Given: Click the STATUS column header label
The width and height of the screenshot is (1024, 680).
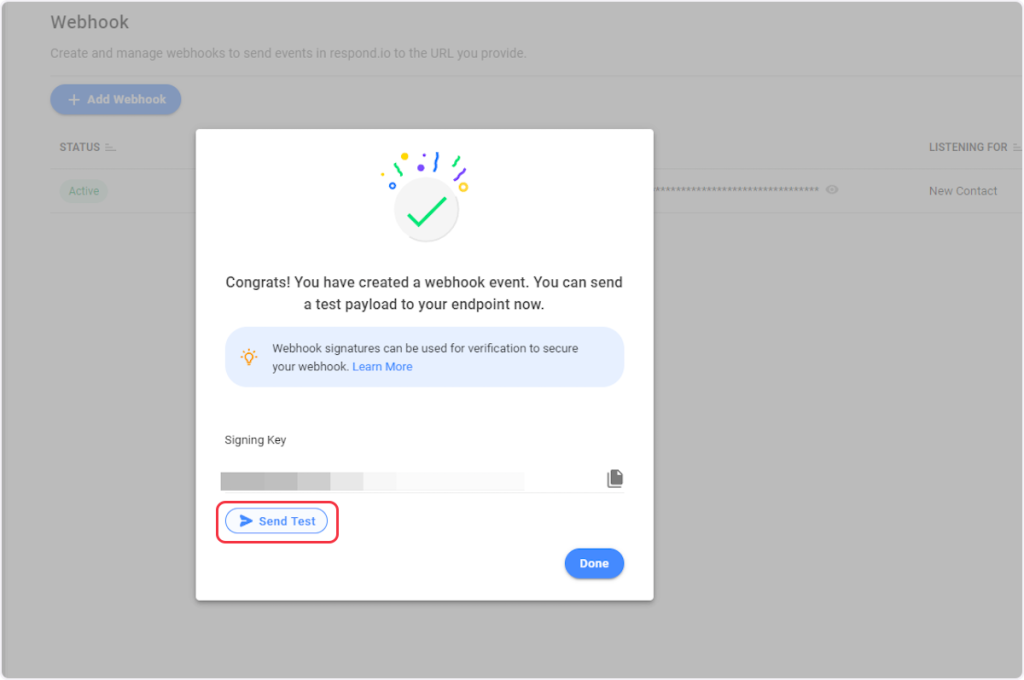Looking at the screenshot, I should tap(80, 148).
